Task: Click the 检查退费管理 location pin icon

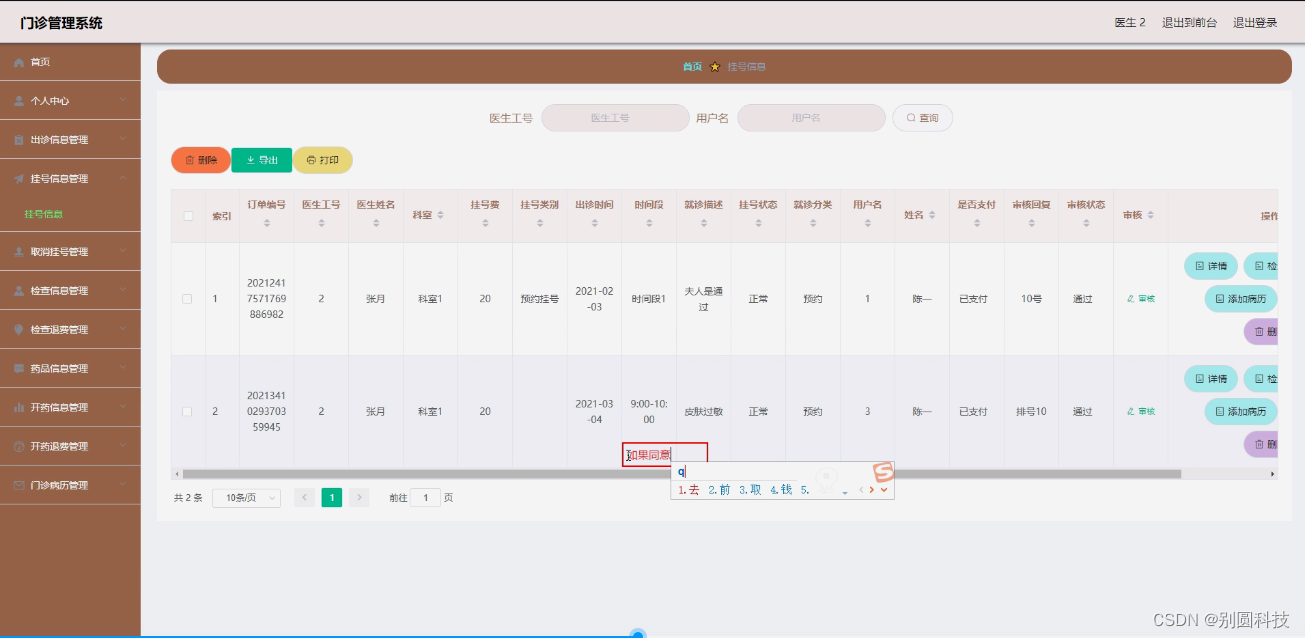Action: (x=17, y=331)
